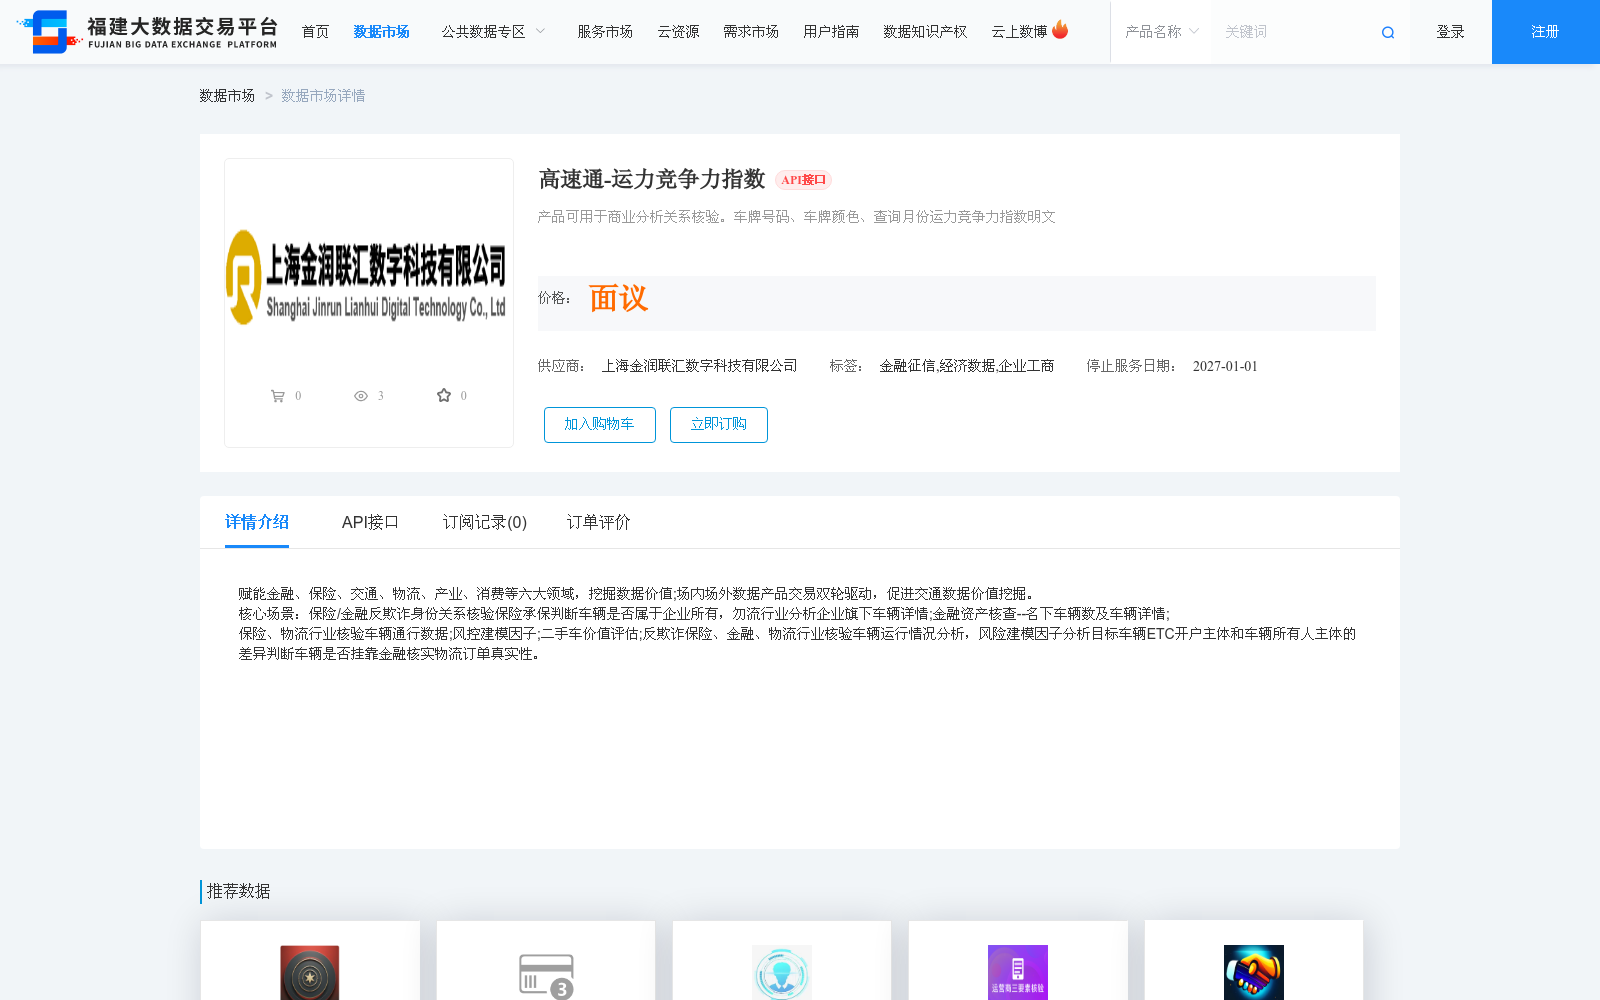
Task: Open the handshake recommended data thumbnail
Action: pos(1254,972)
